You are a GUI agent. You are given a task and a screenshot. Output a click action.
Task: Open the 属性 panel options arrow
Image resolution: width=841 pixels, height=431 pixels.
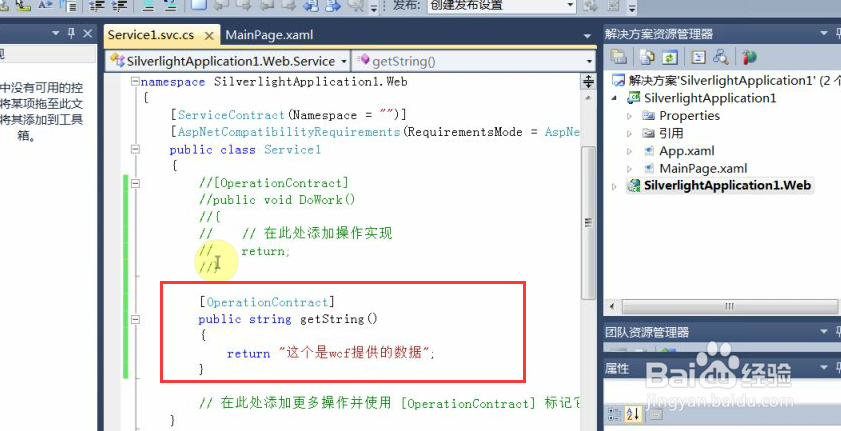click(825, 368)
